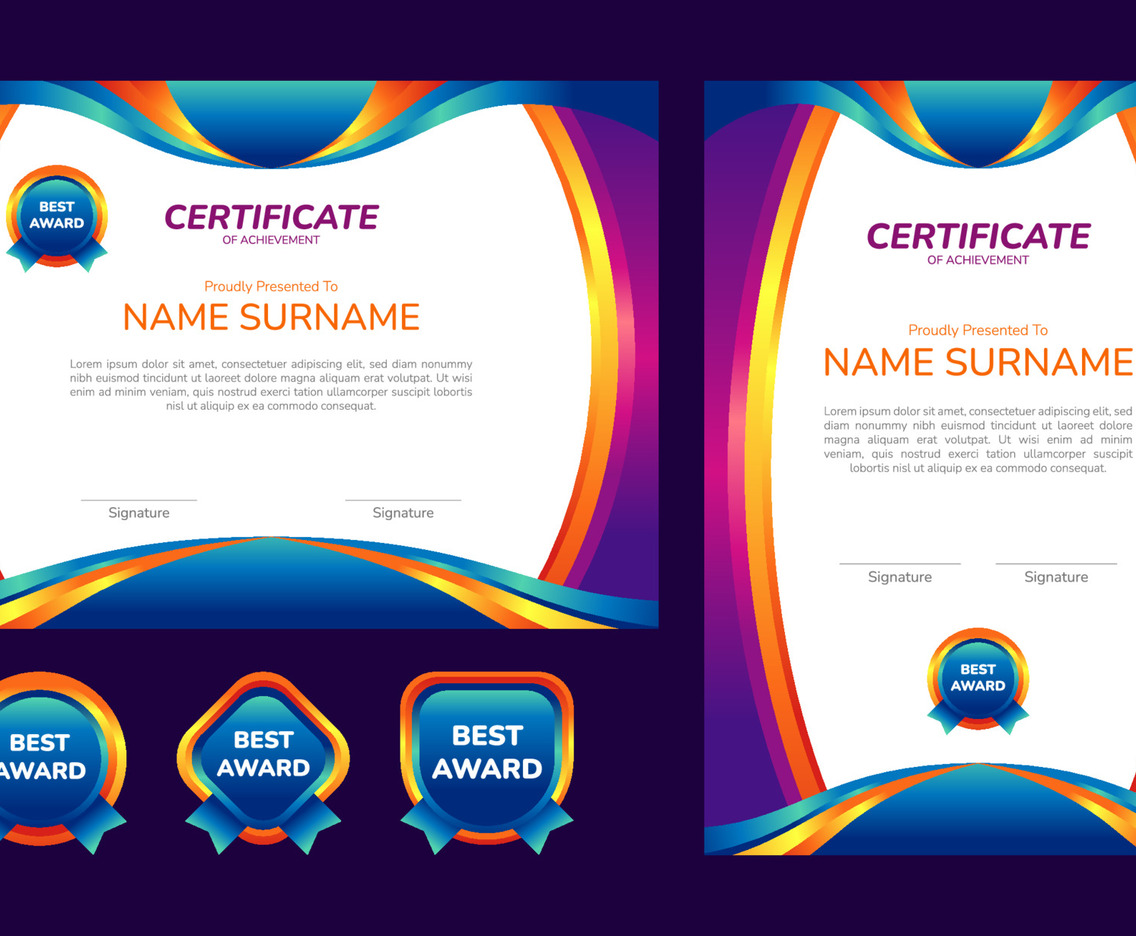Click left Signature label on portrait certificate
This screenshot has width=1136, height=936.
click(x=900, y=577)
